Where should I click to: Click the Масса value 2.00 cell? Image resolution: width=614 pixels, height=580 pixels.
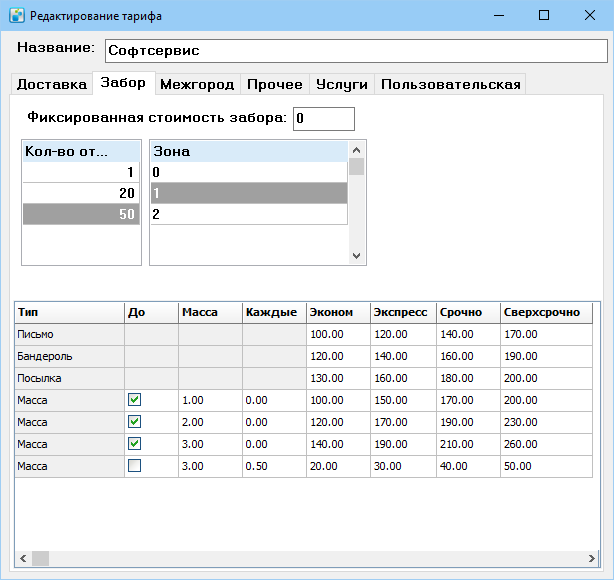211,422
